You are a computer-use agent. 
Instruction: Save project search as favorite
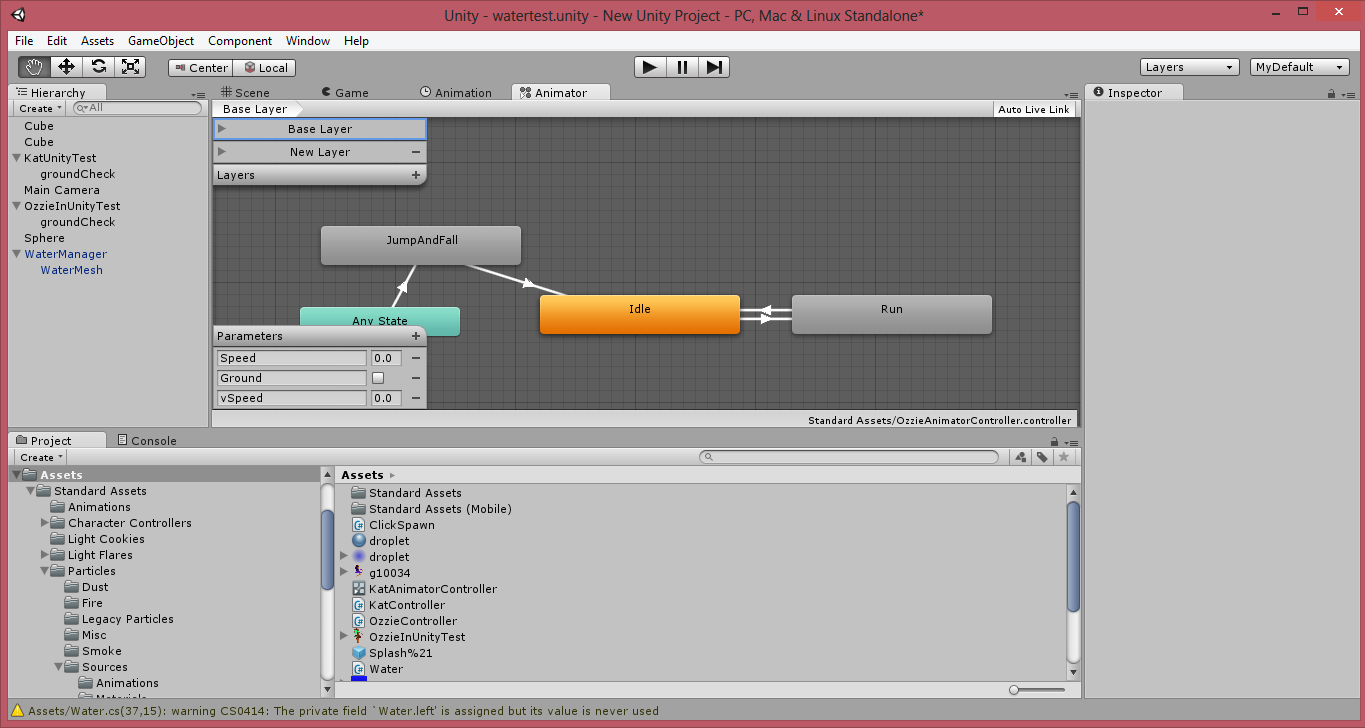tap(1064, 457)
